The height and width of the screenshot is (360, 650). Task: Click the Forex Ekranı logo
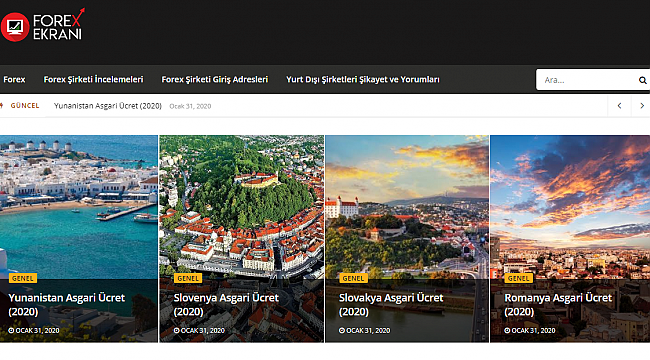(x=43, y=26)
